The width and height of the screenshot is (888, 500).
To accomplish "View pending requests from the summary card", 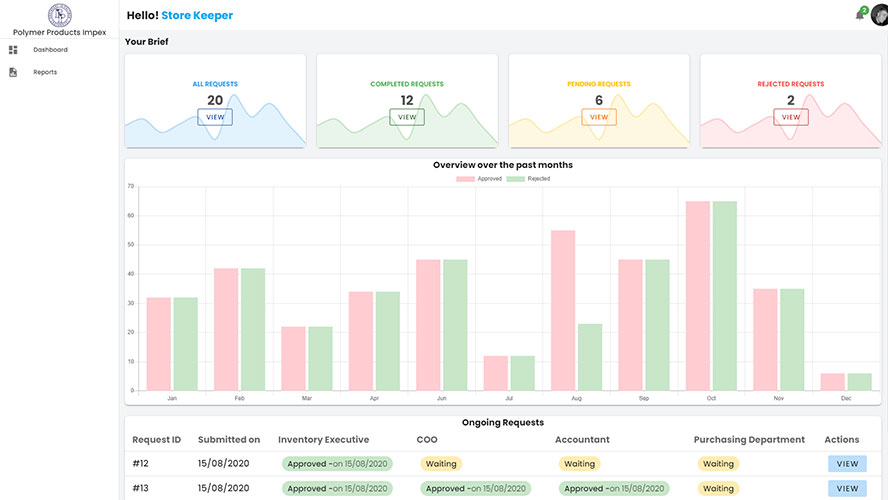I will pos(599,117).
